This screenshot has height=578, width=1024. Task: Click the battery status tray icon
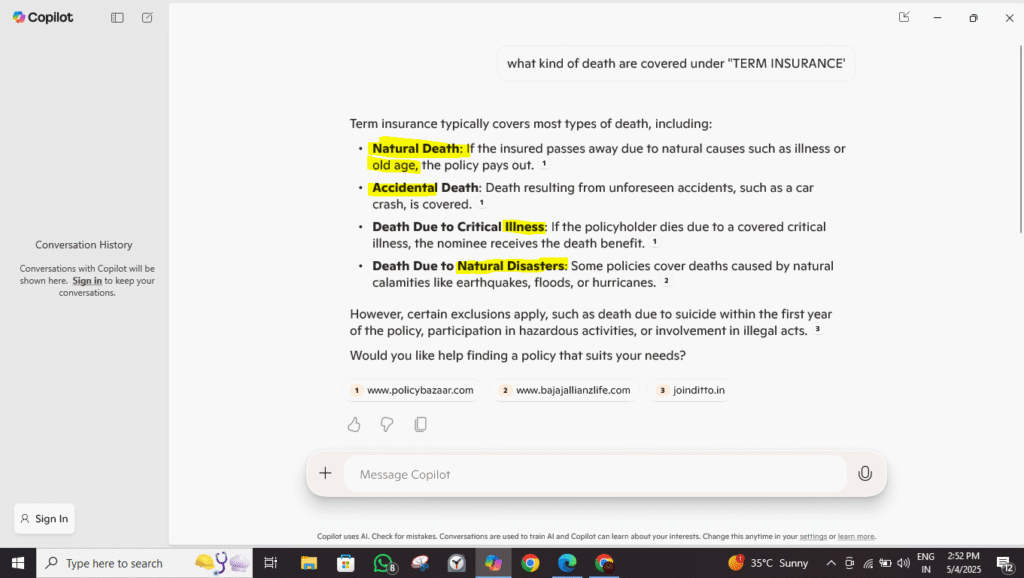tap(886, 563)
